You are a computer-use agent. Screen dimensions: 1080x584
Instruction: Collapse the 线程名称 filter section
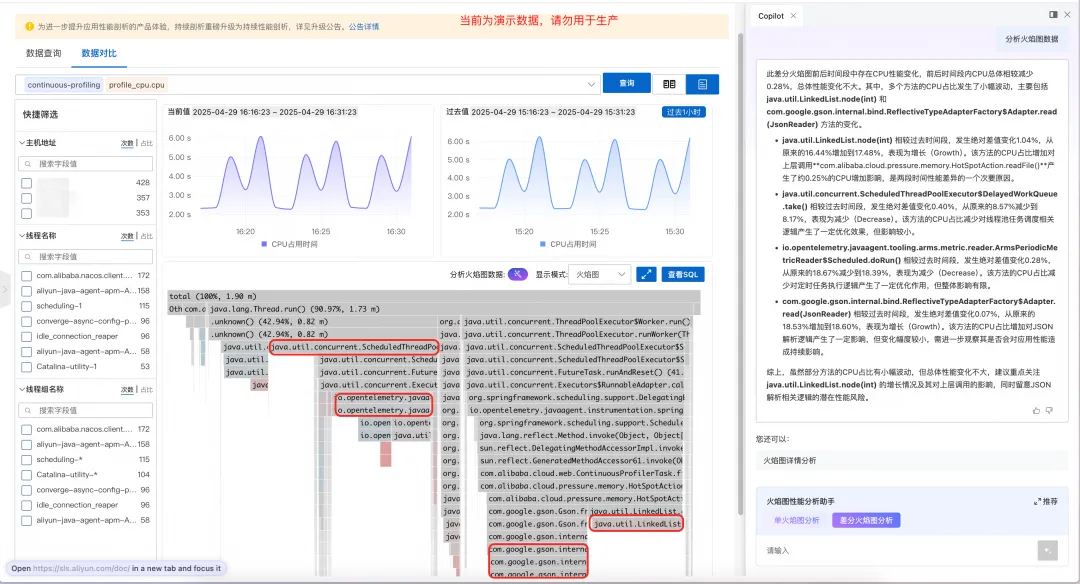pyautogui.click(x=21, y=236)
